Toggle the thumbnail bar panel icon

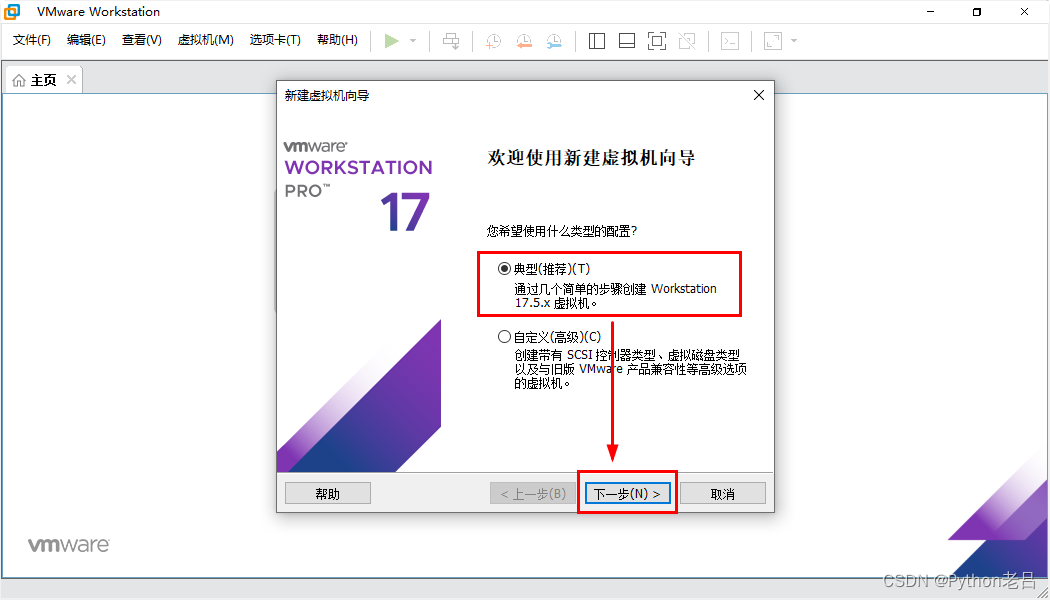[x=627, y=41]
